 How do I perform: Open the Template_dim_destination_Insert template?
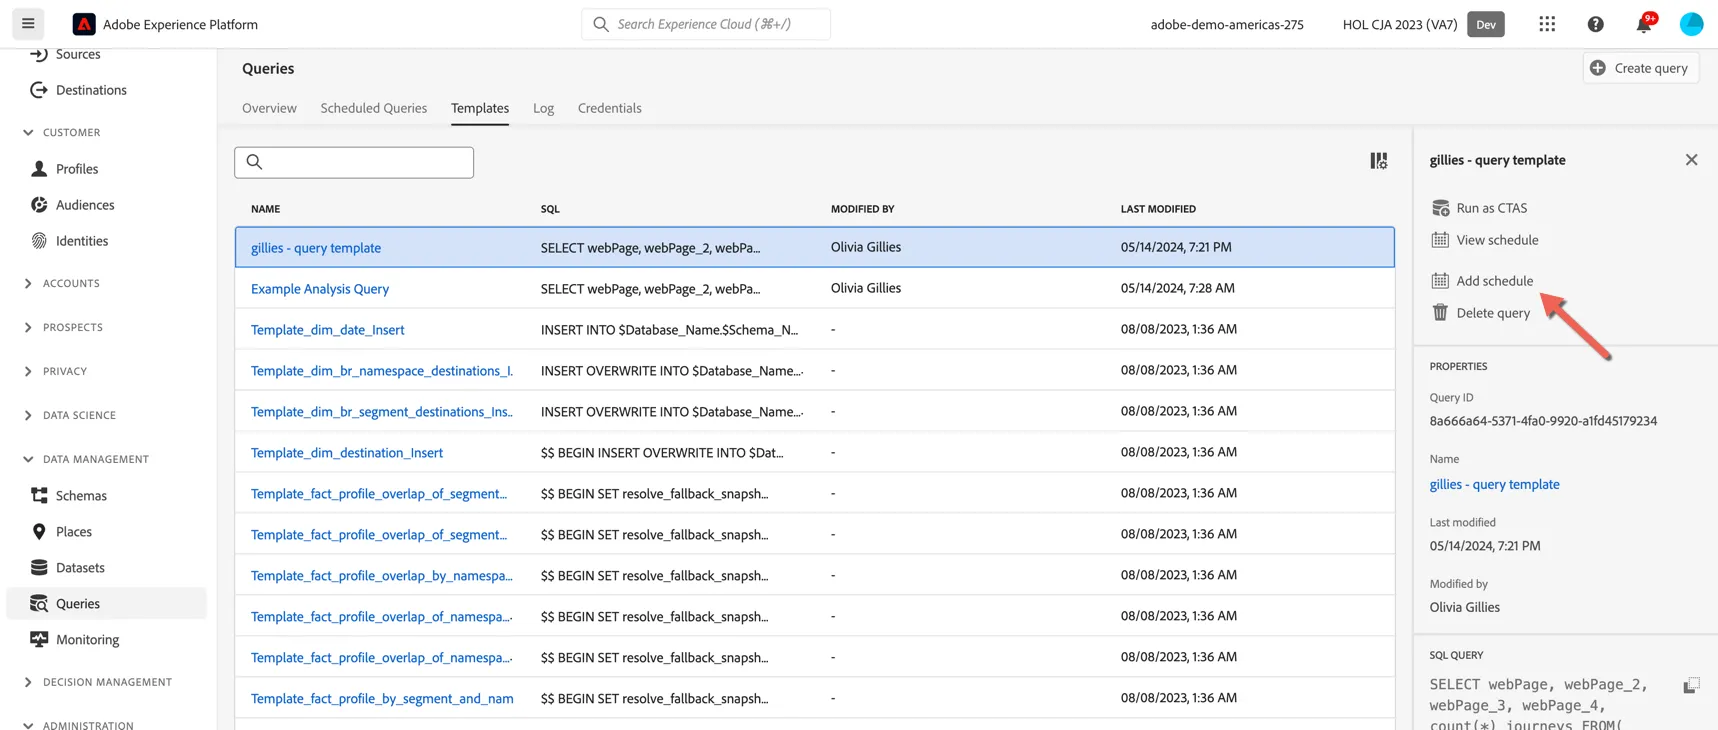pos(346,453)
